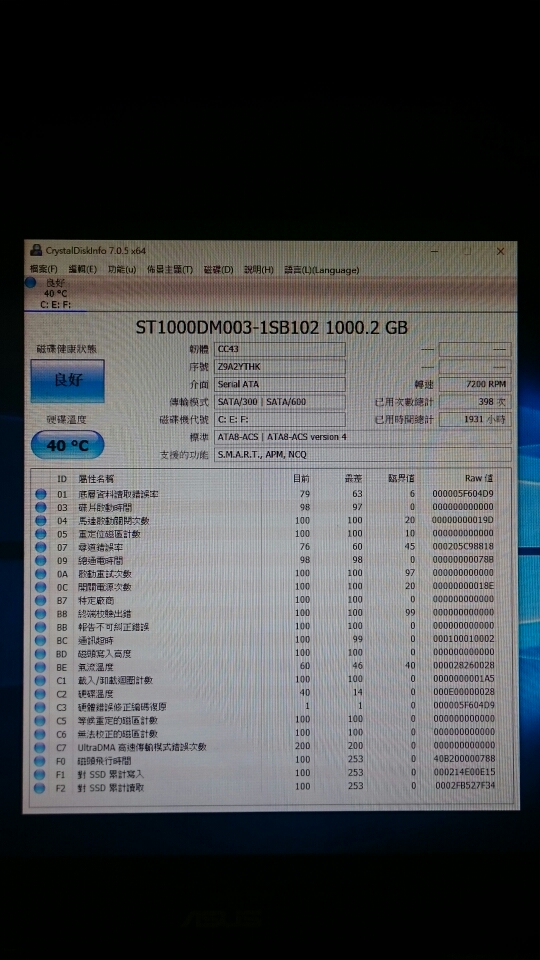
Task: Click the 最差 column header
Action: [353, 479]
